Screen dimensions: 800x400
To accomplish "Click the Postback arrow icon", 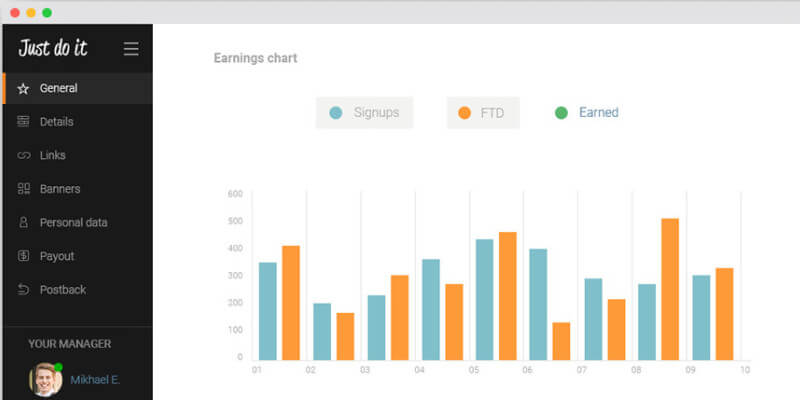I will [x=23, y=290].
